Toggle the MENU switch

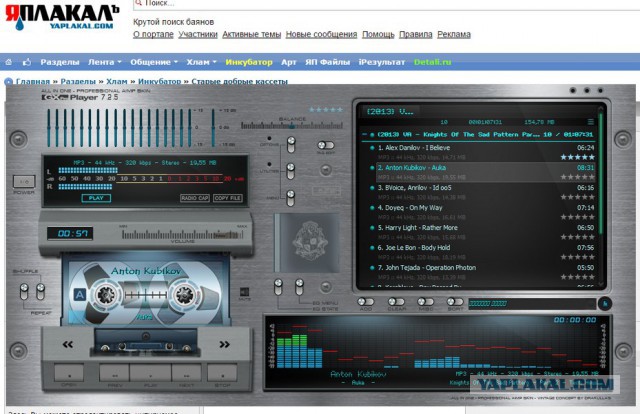[291, 198]
